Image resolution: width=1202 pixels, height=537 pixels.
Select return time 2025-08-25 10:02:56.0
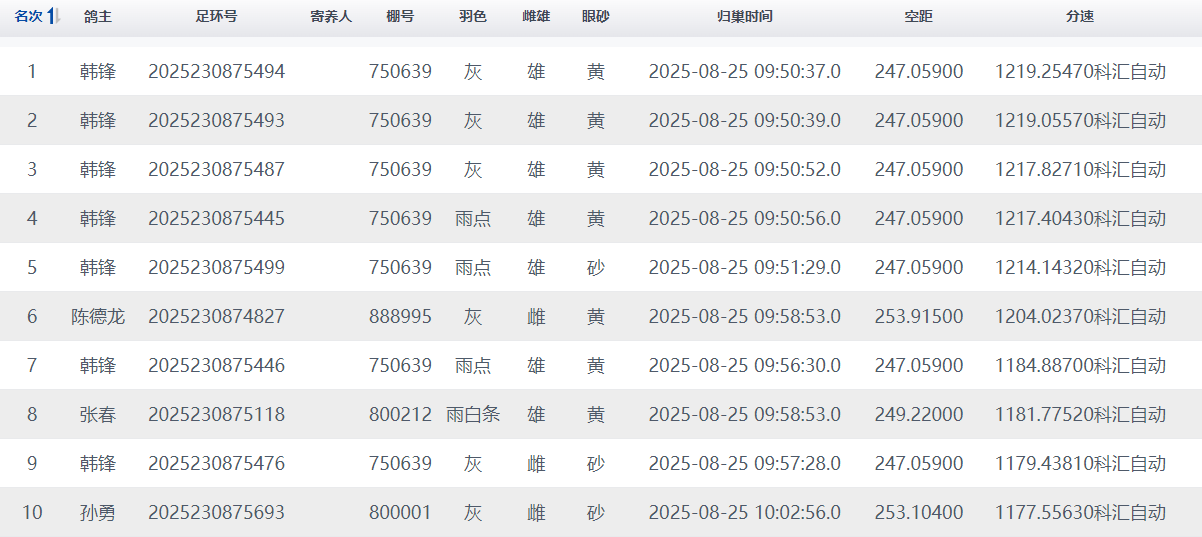(x=744, y=513)
